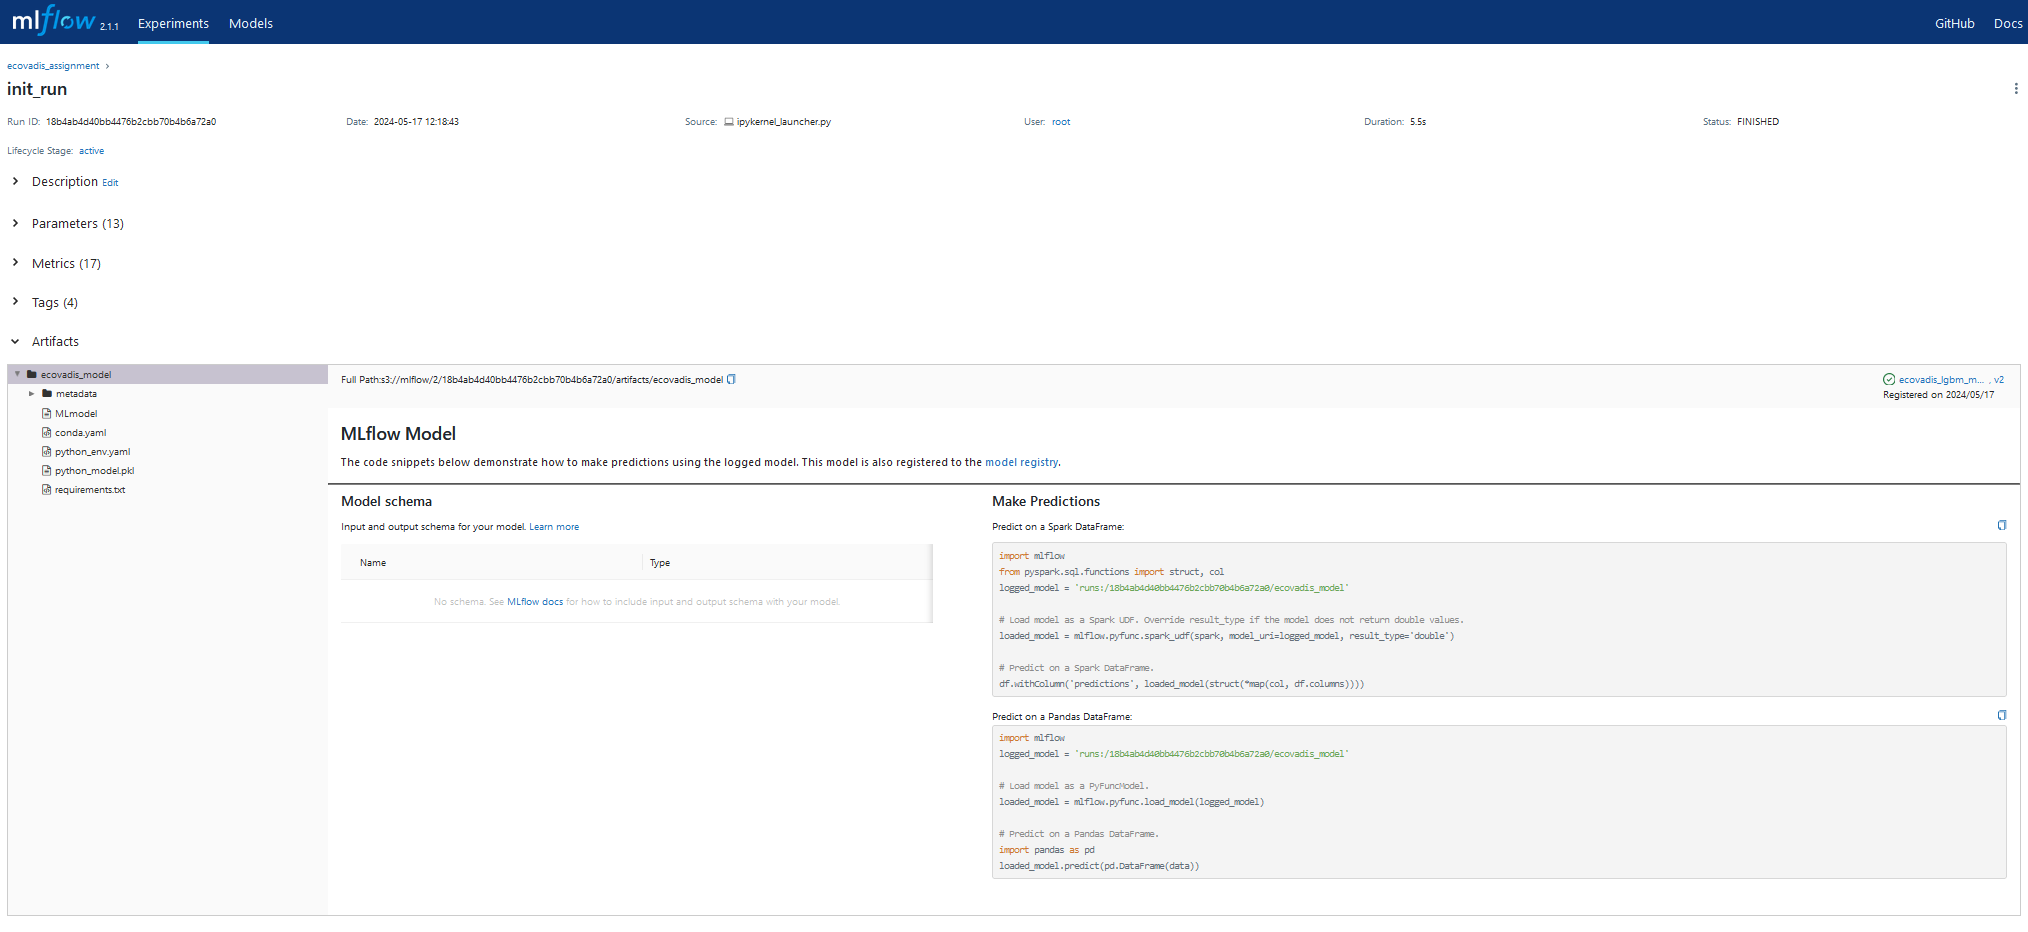This screenshot has width=2028, height=932.
Task: Click the Registered on 2024/05/17 text
Action: tap(1938, 395)
